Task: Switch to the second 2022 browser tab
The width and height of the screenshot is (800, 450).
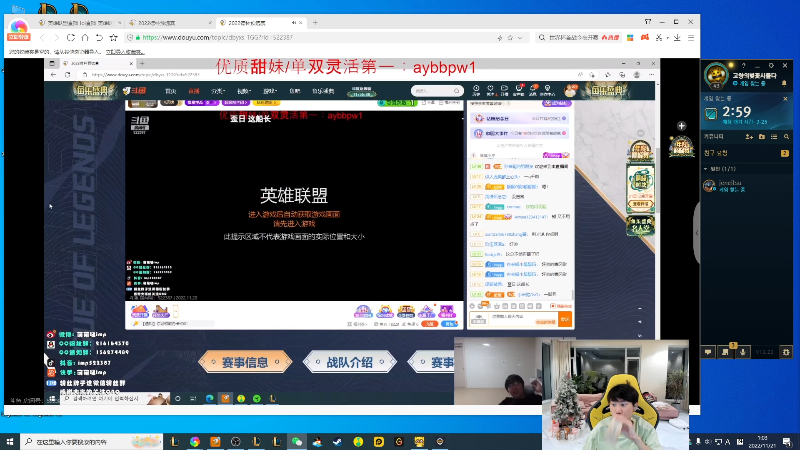Action: pyautogui.click(x=169, y=23)
